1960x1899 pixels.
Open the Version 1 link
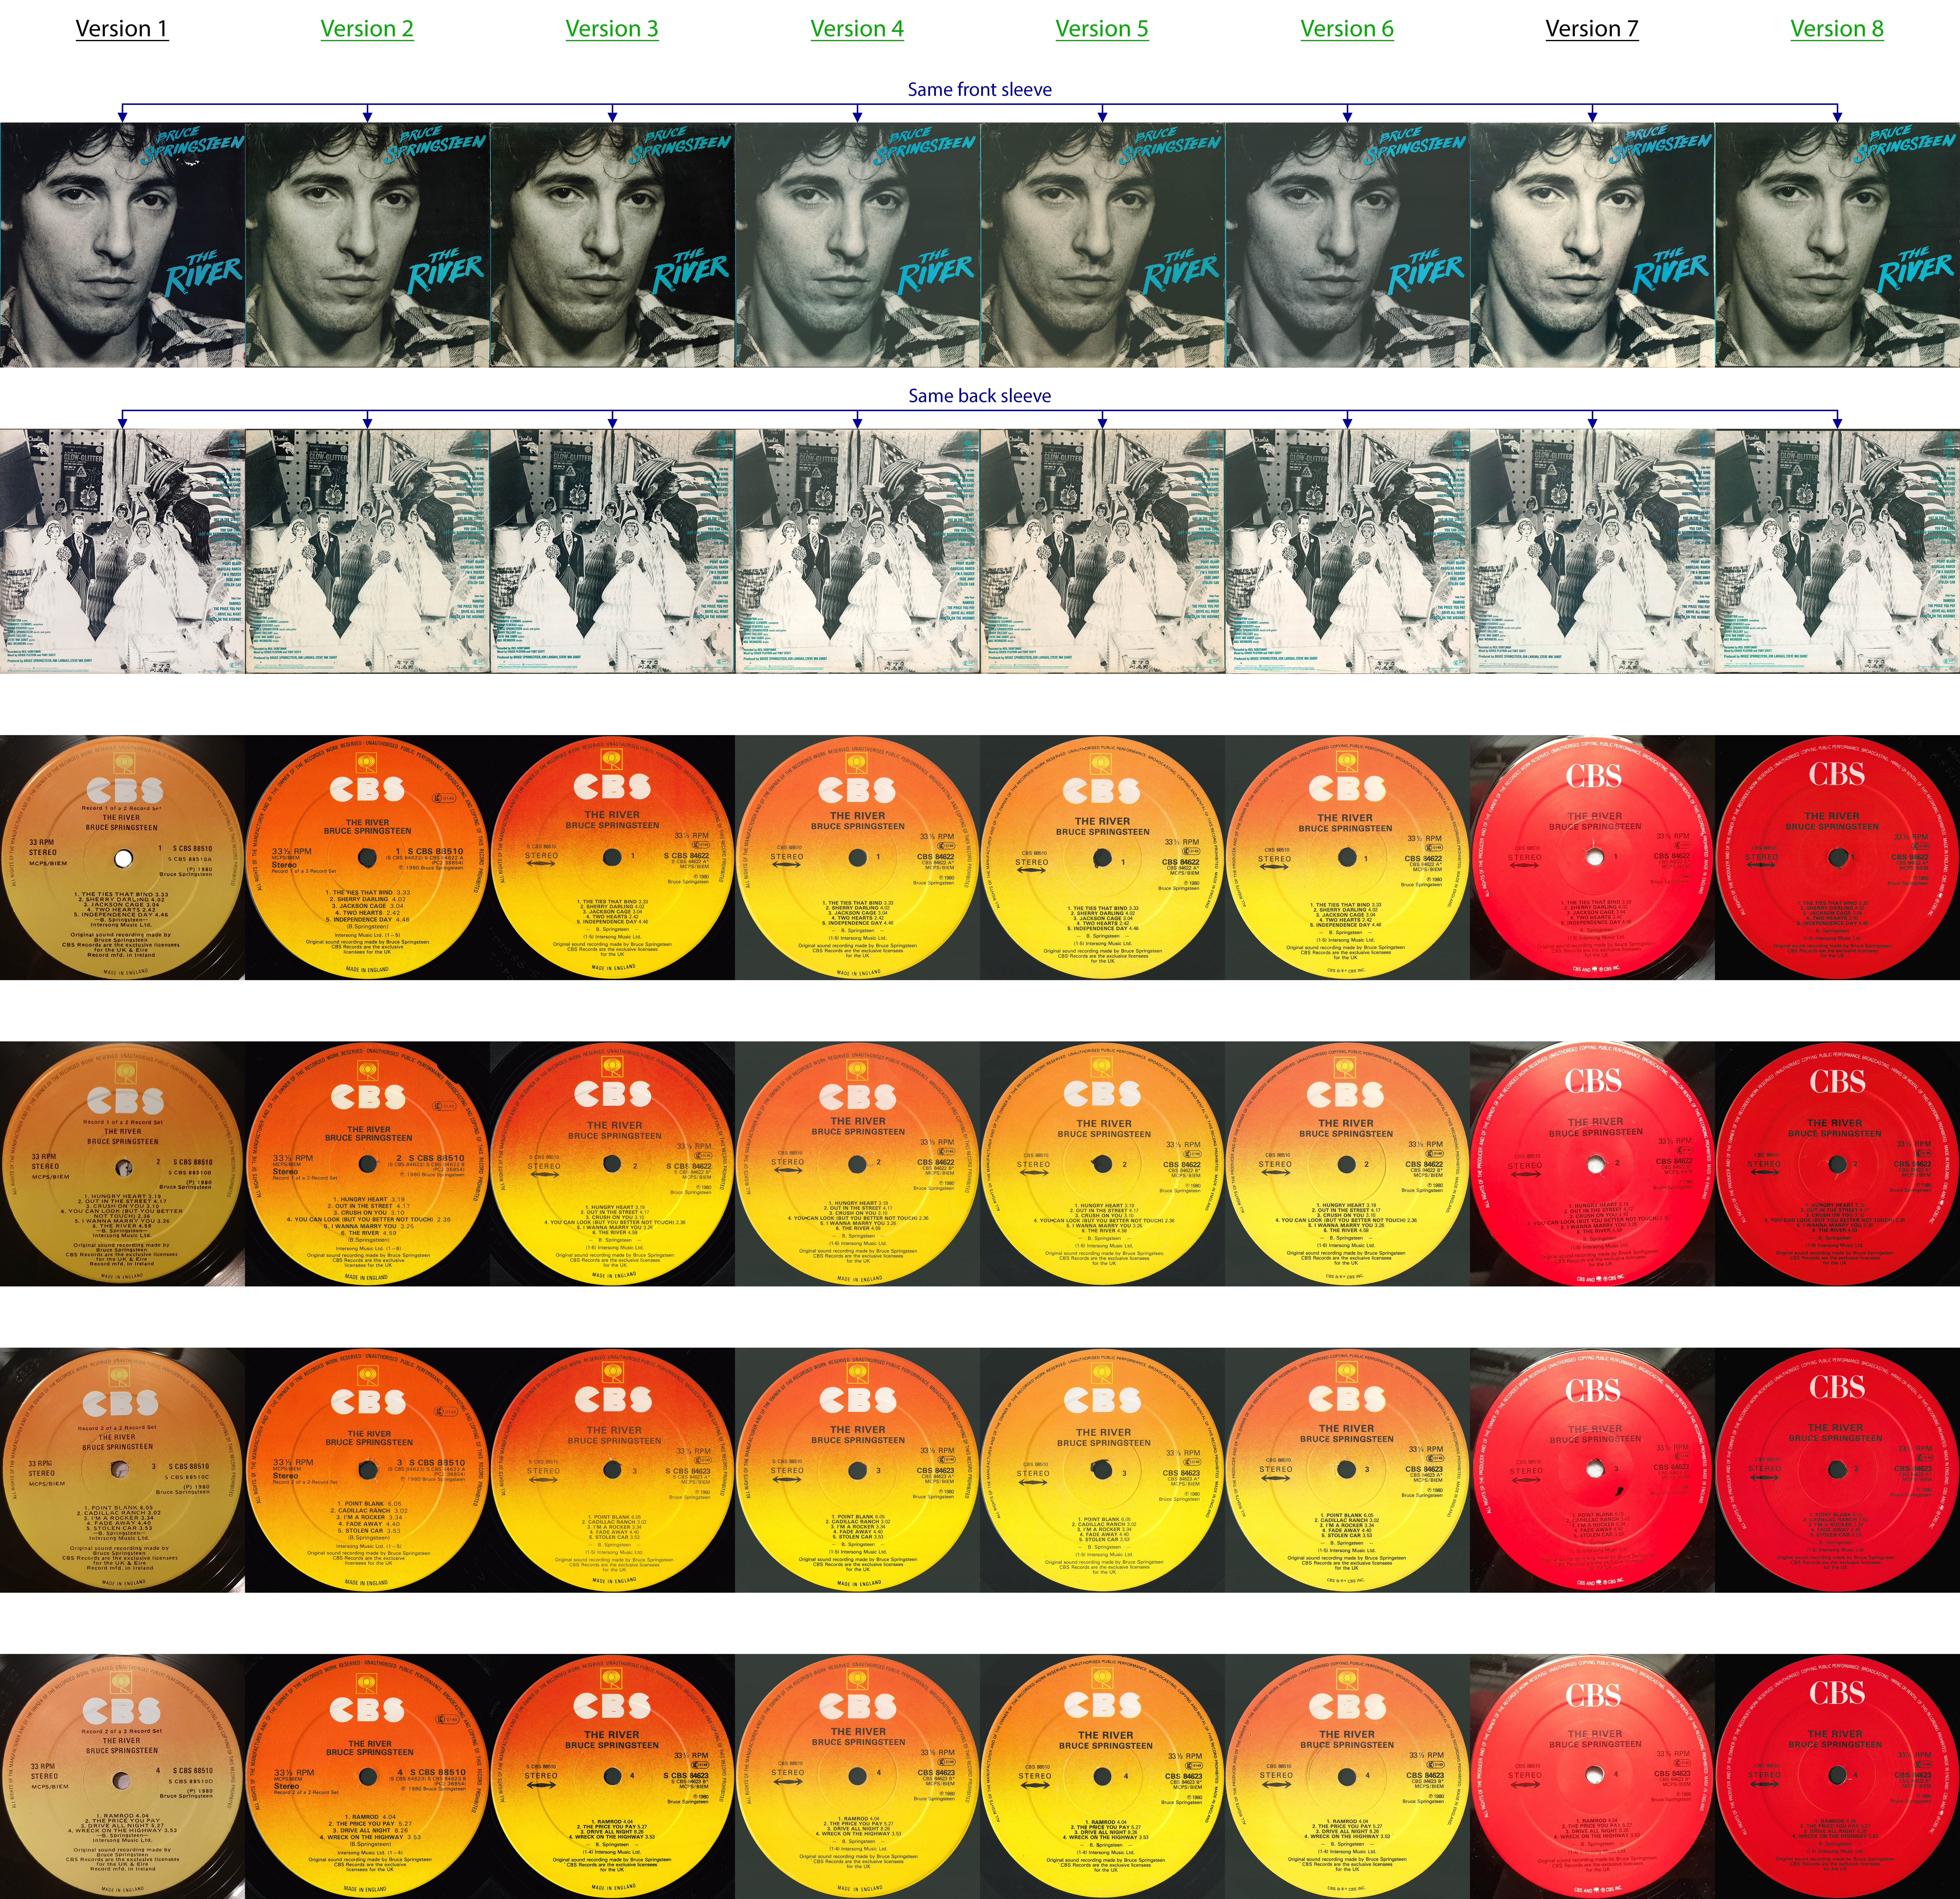pos(122,29)
